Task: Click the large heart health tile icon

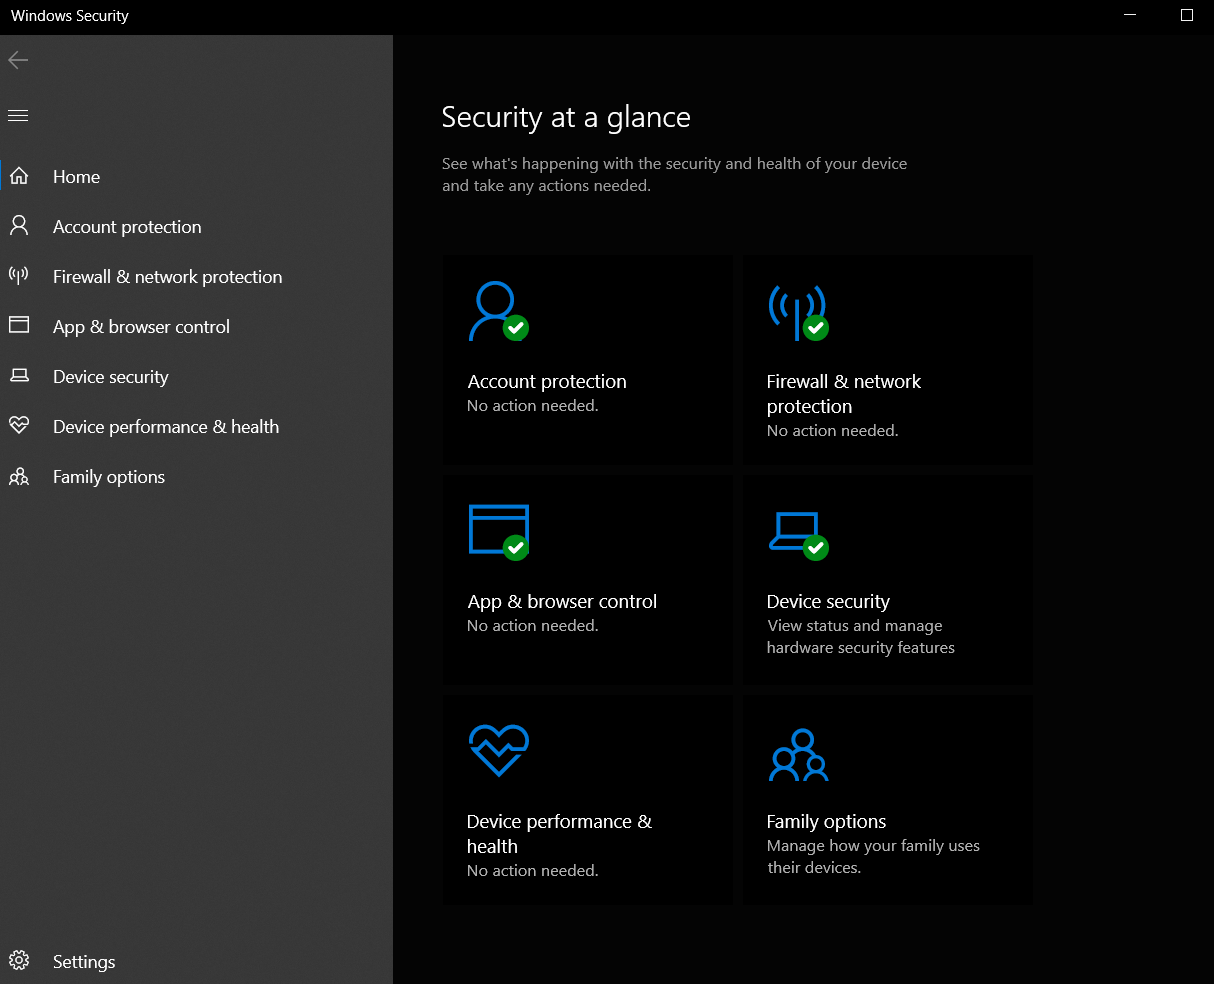Action: tap(498, 750)
